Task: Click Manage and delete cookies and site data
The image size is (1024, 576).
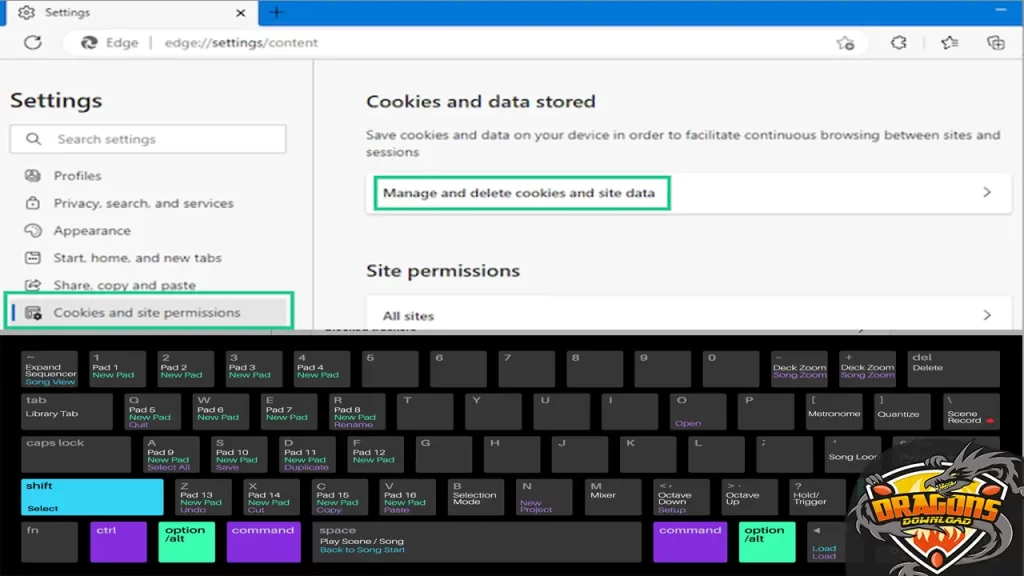Action: pyautogui.click(x=519, y=193)
